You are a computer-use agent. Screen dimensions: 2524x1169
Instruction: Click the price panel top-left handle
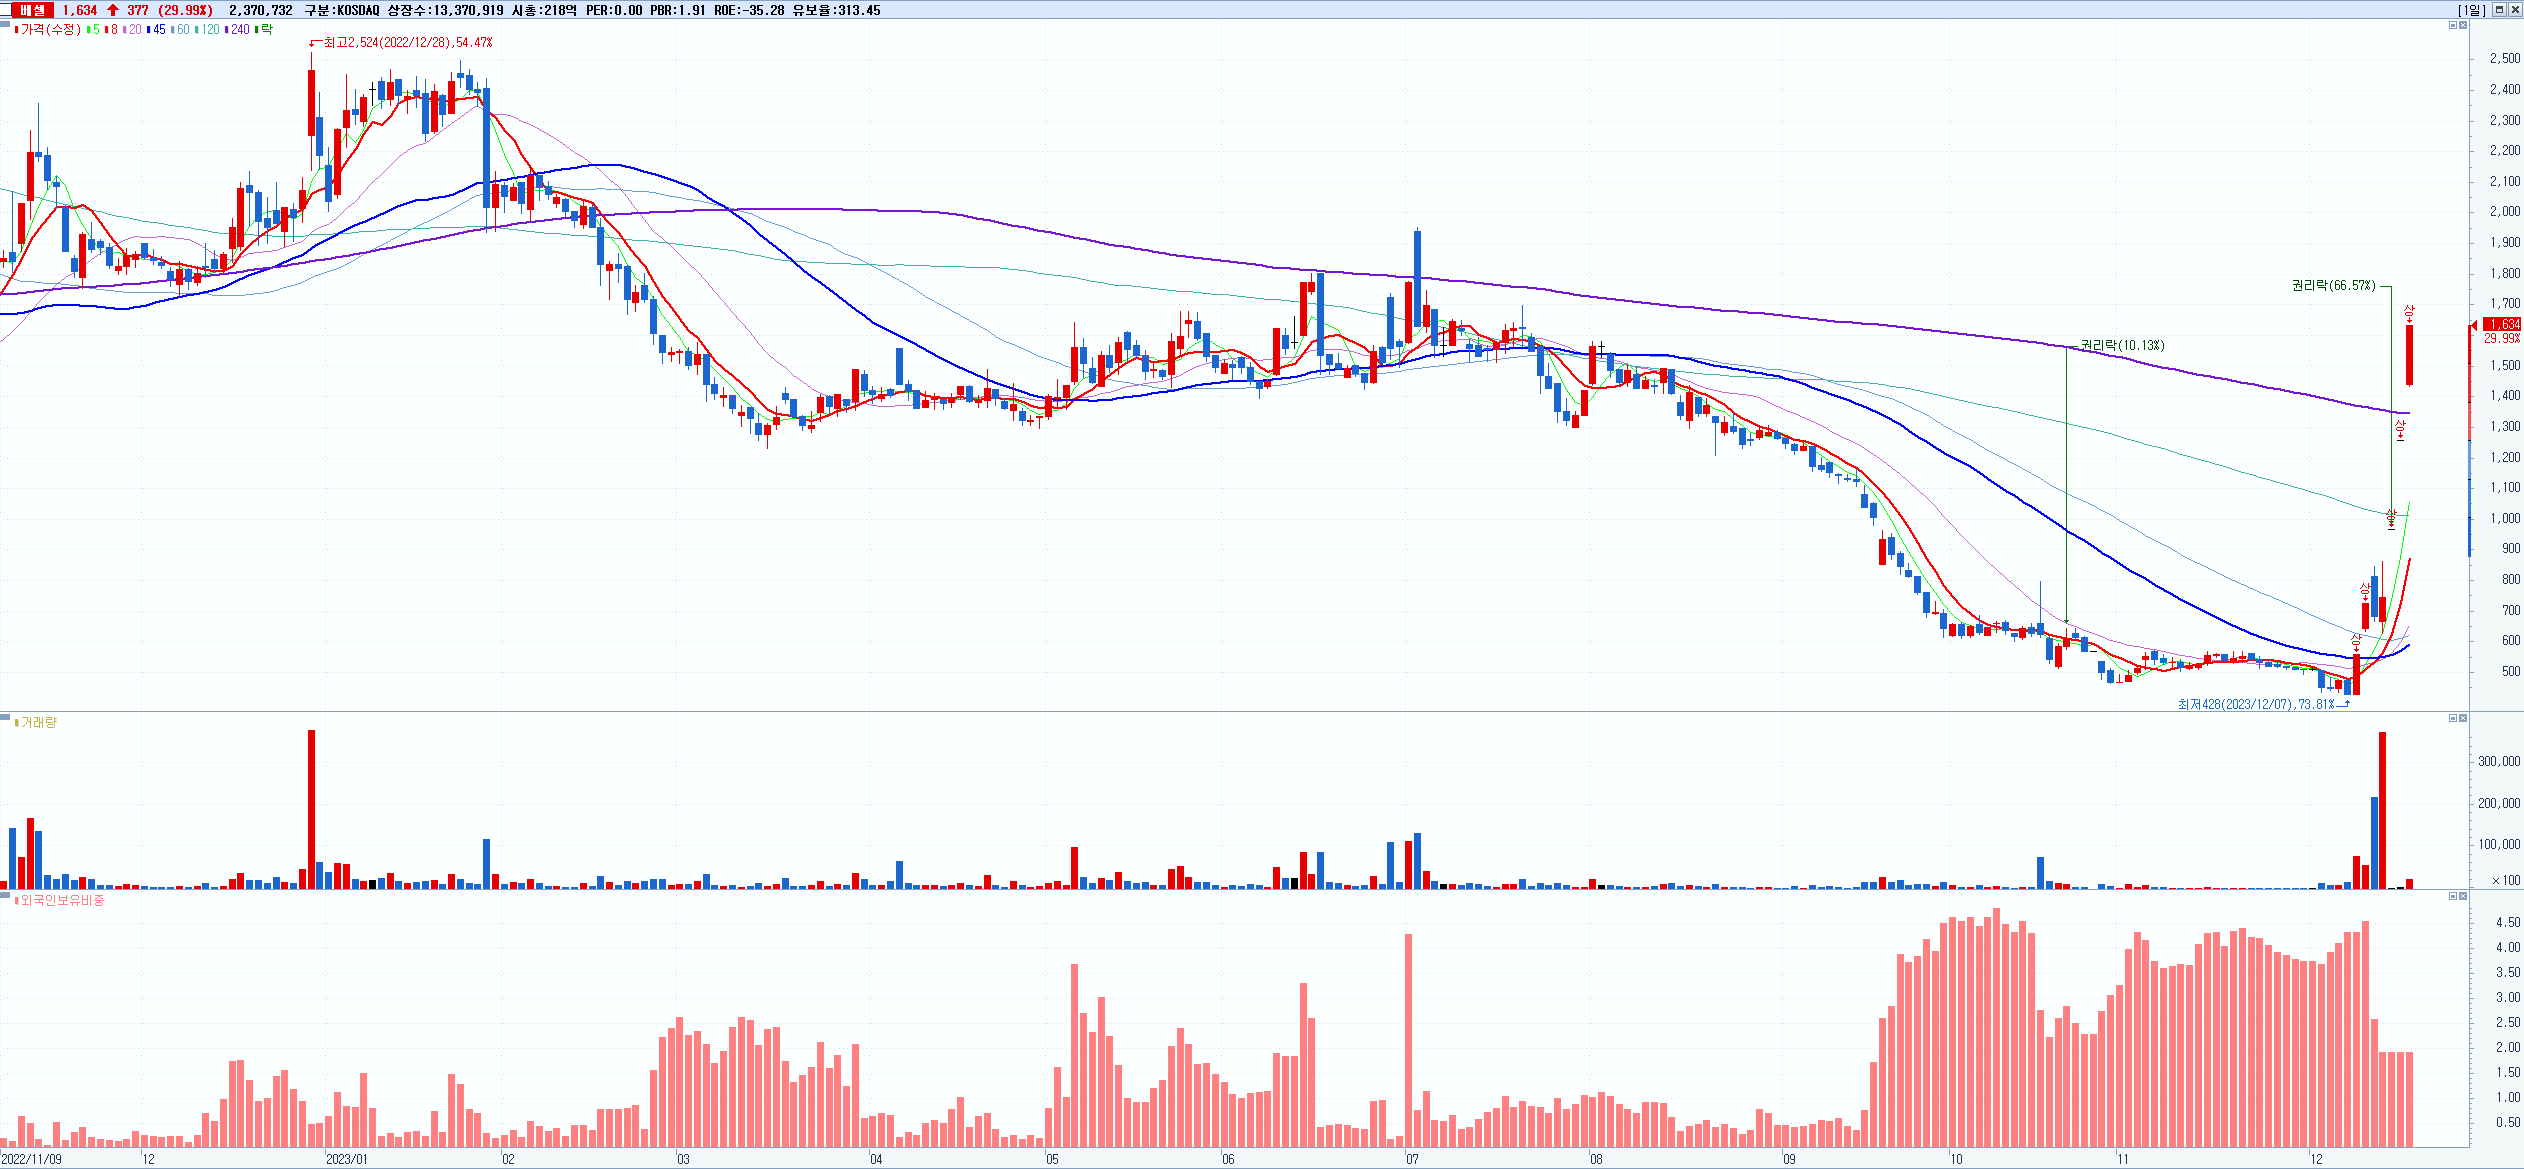[x=5, y=22]
